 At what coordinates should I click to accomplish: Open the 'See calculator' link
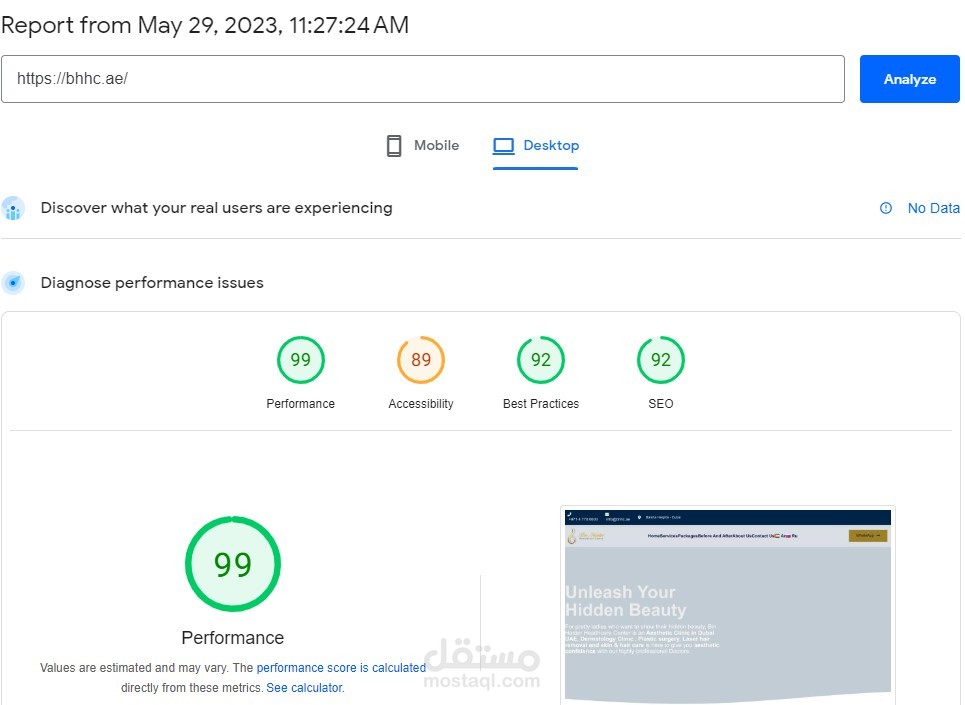click(304, 688)
